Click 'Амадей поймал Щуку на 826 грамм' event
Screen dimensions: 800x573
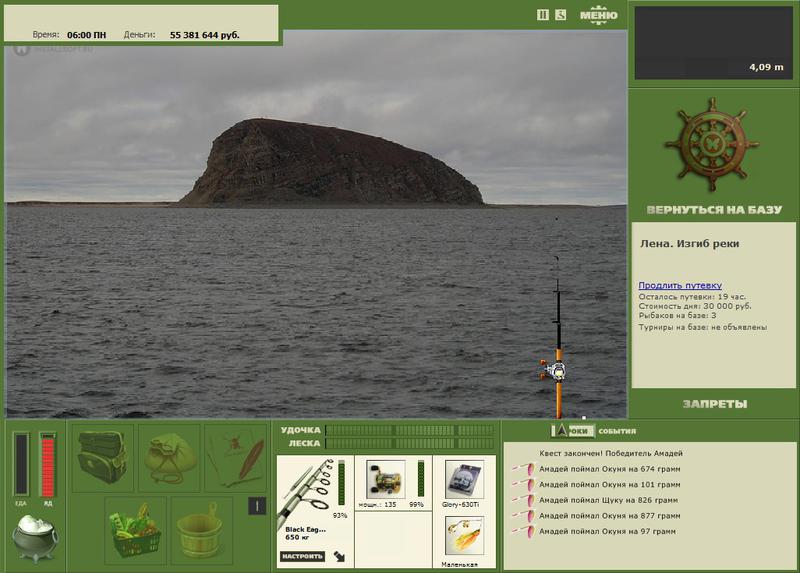(x=609, y=500)
